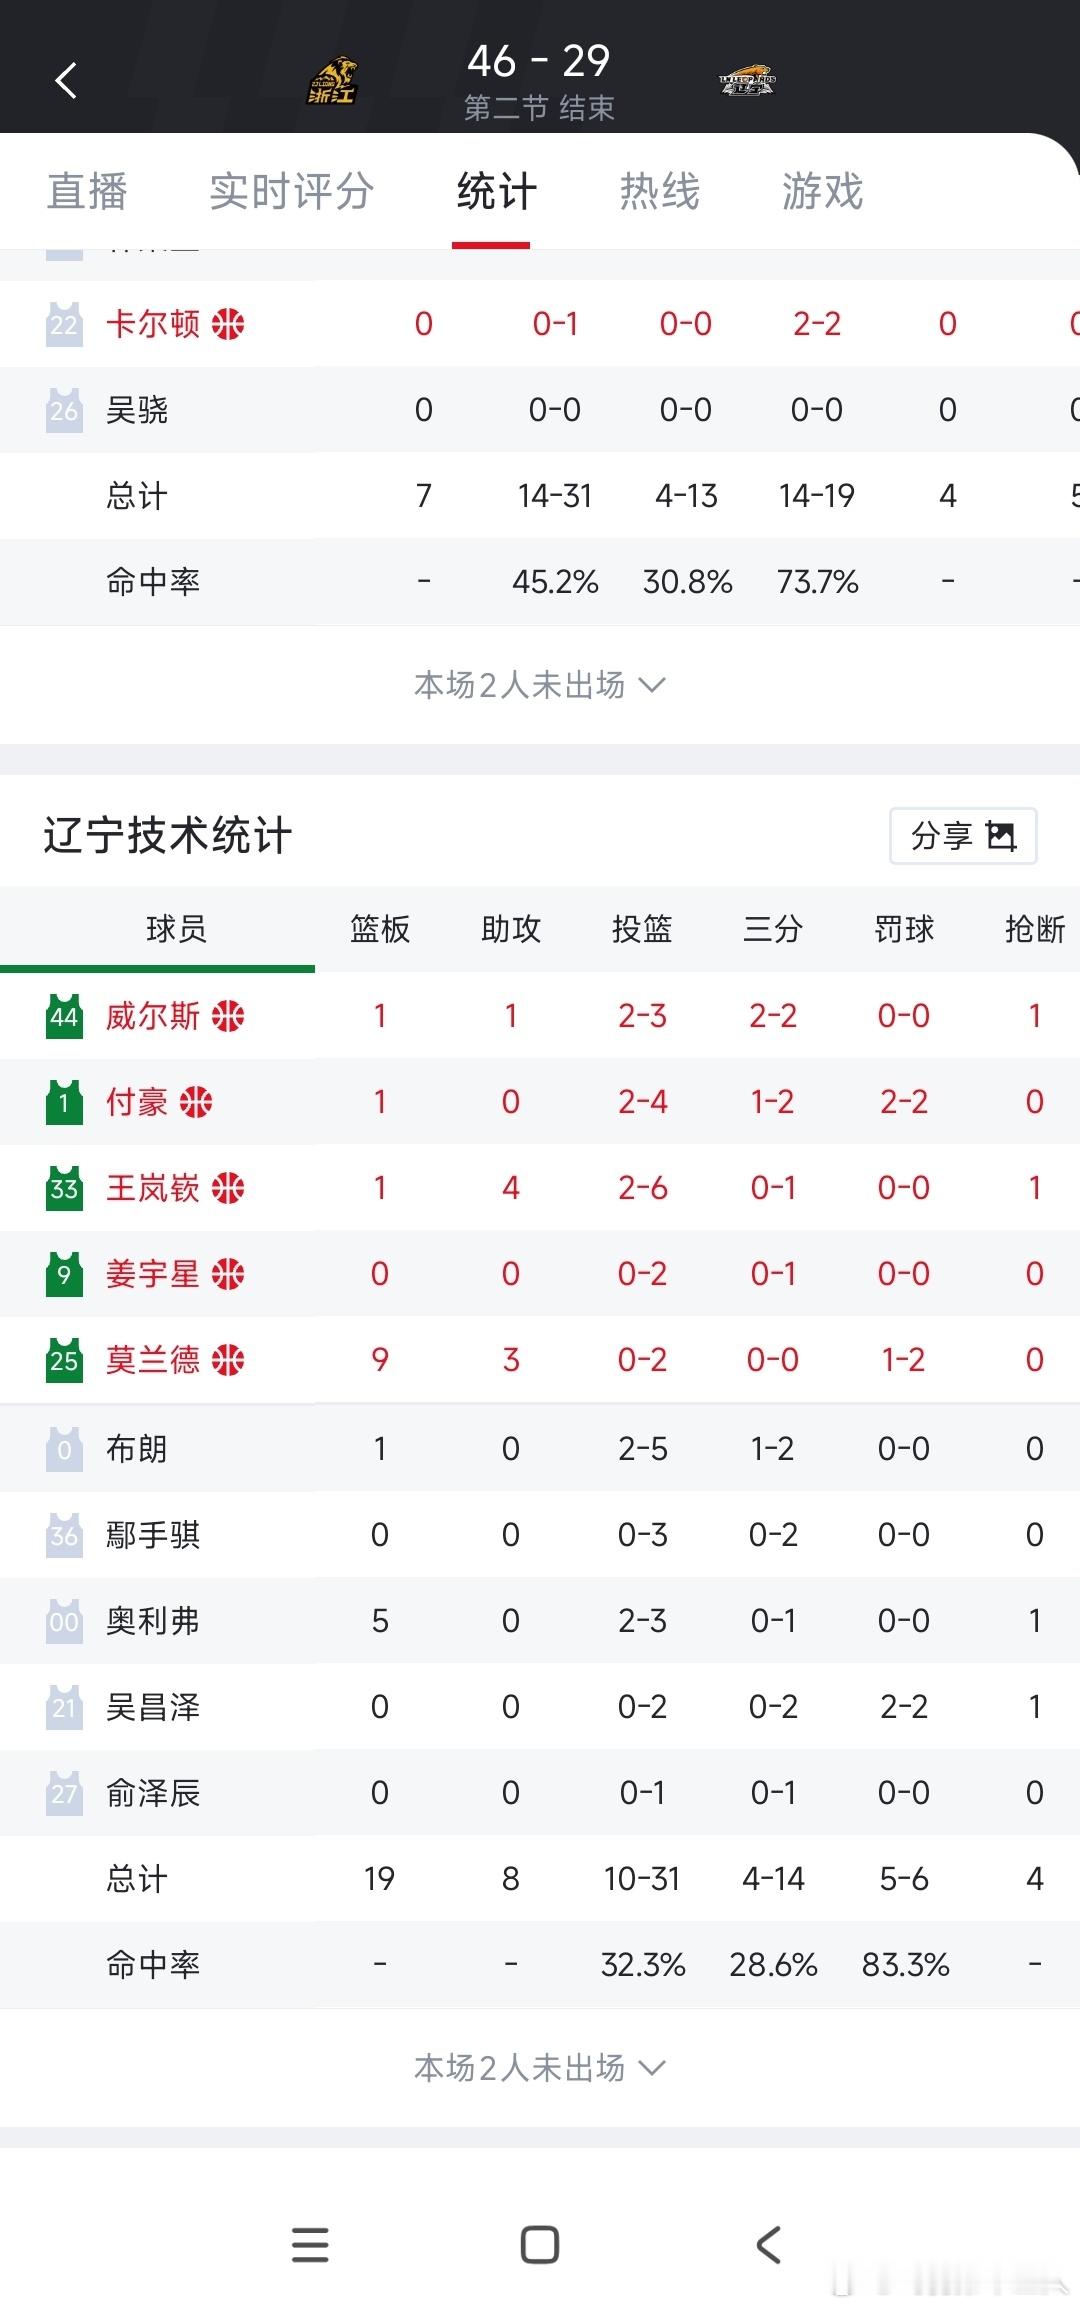This screenshot has width=1080, height=2307.
Task: Tap the back arrow at top left
Action: point(66,80)
